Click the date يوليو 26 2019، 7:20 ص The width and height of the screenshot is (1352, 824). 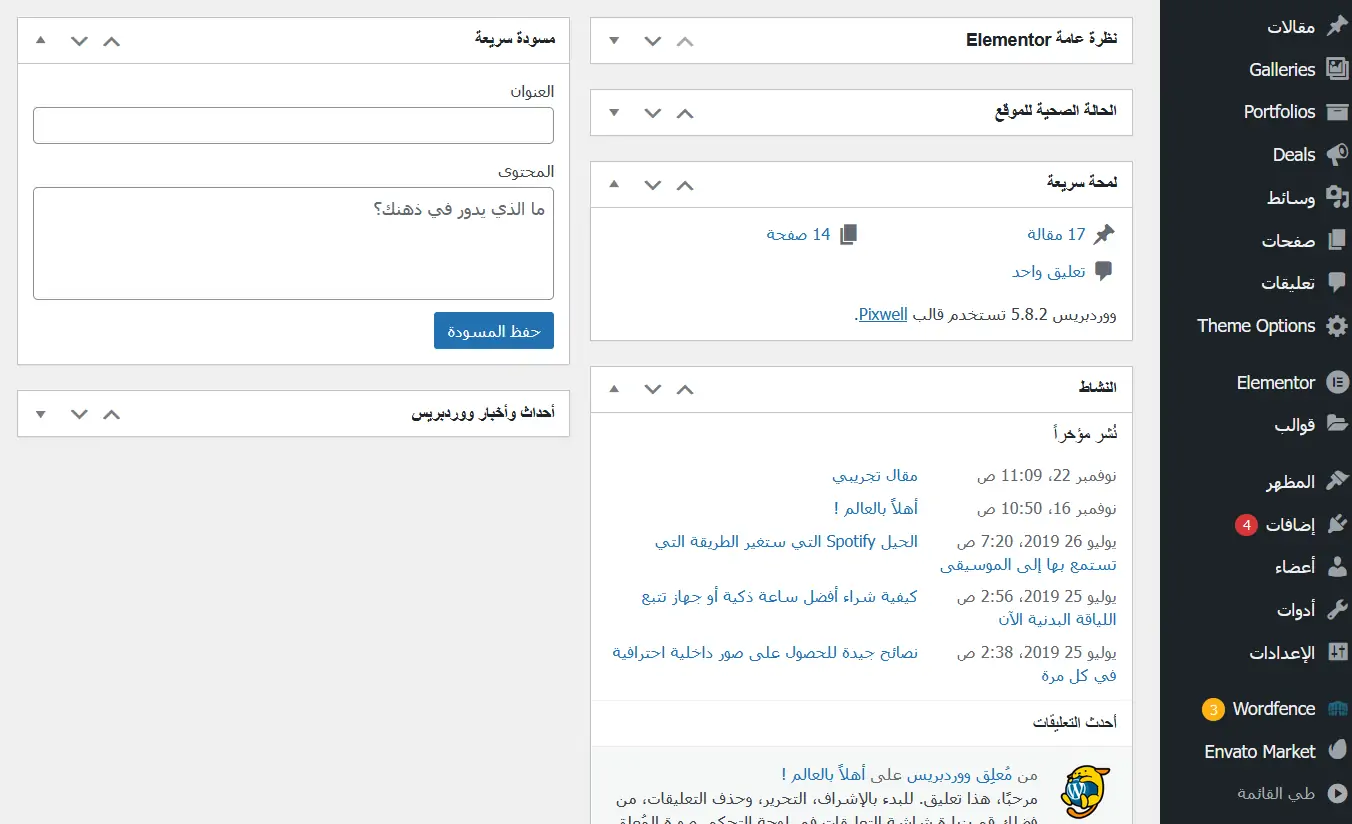click(x=1037, y=541)
